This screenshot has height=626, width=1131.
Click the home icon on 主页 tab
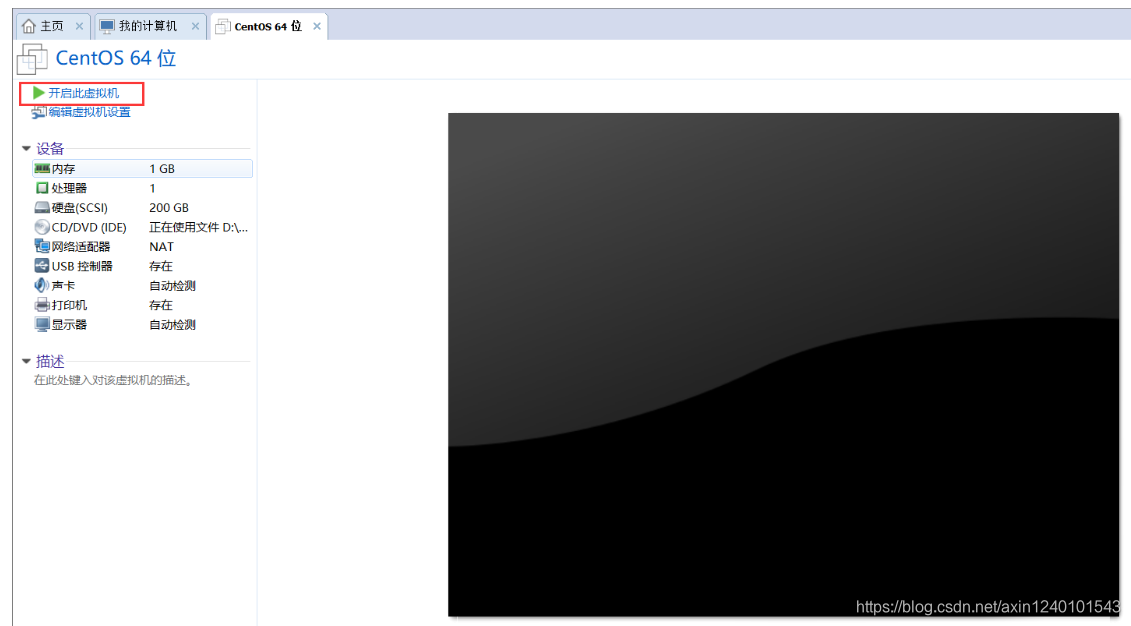click(x=29, y=26)
